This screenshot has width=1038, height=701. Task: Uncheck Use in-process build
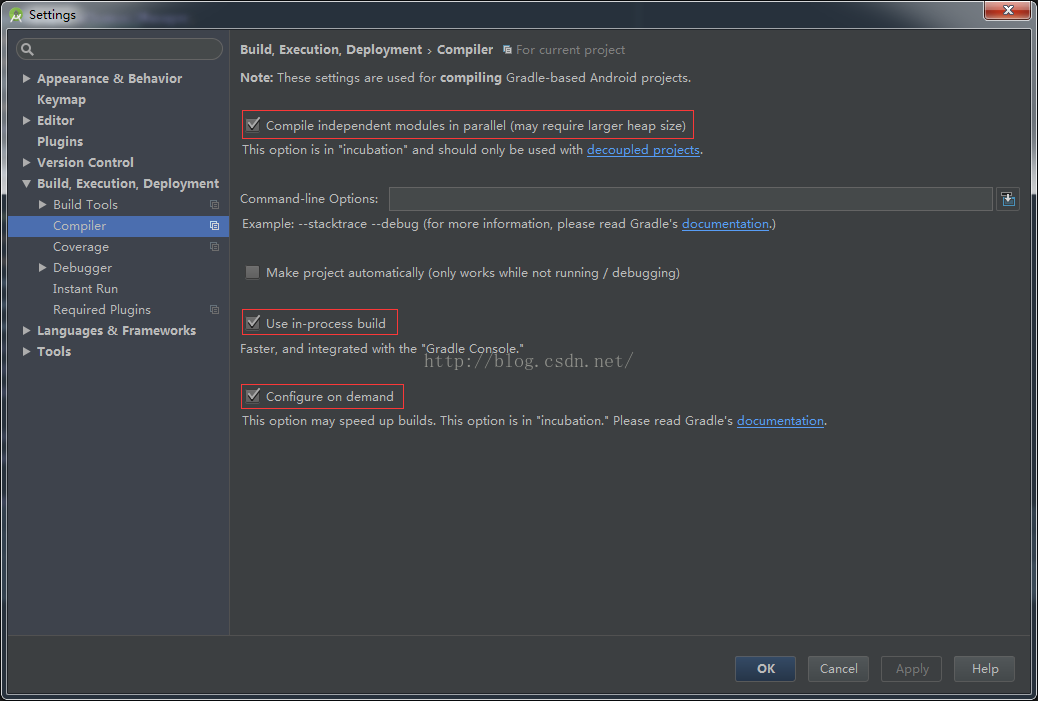click(x=253, y=323)
